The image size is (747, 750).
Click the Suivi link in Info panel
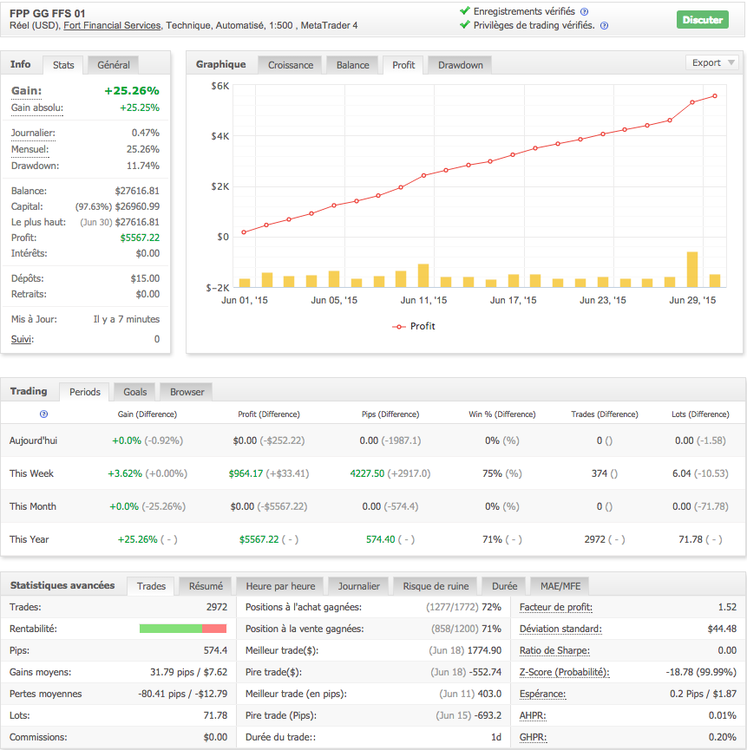click(21, 339)
